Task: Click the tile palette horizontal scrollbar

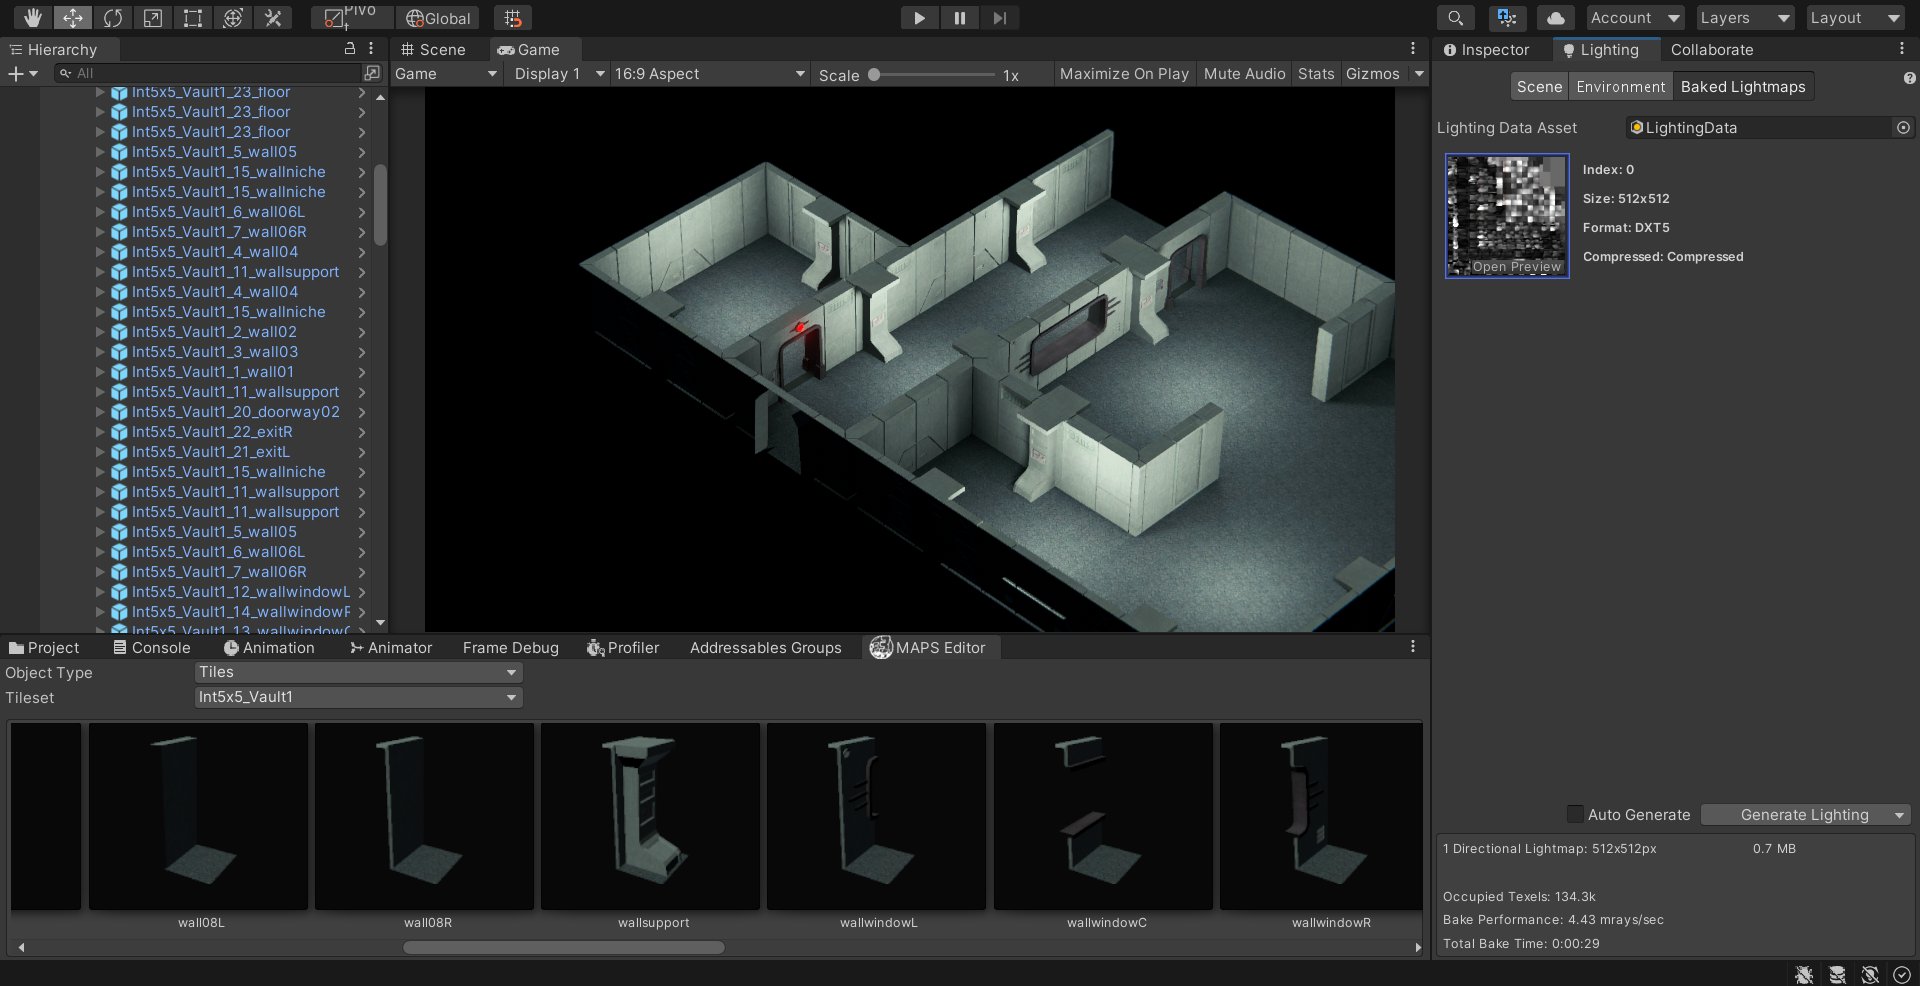Action: click(x=564, y=947)
